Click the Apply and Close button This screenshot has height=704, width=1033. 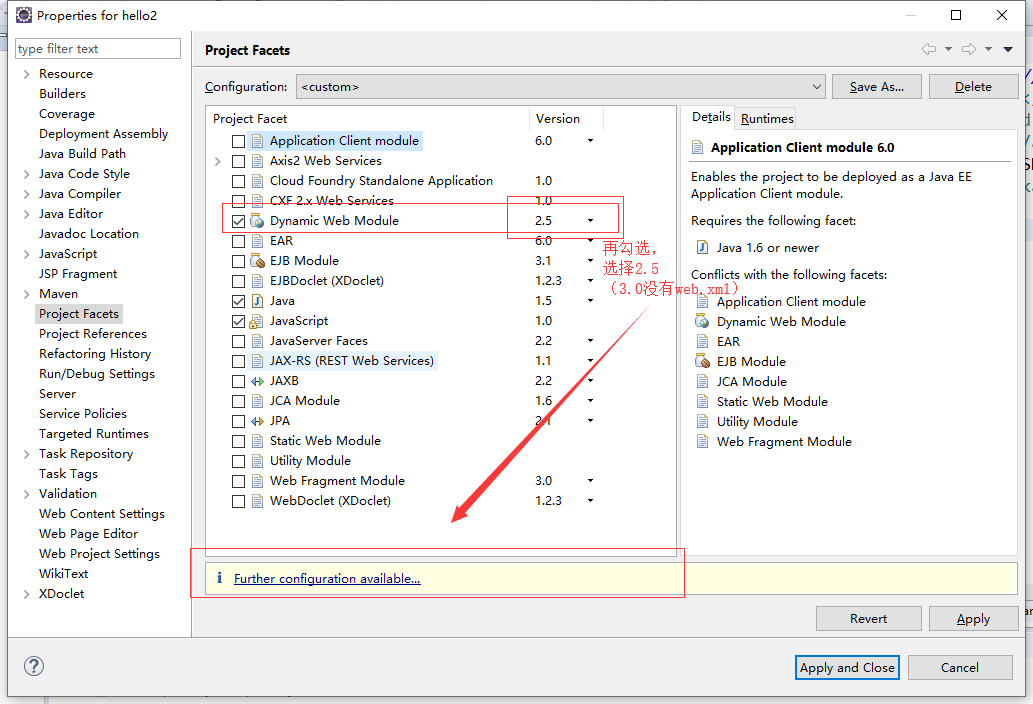point(847,667)
